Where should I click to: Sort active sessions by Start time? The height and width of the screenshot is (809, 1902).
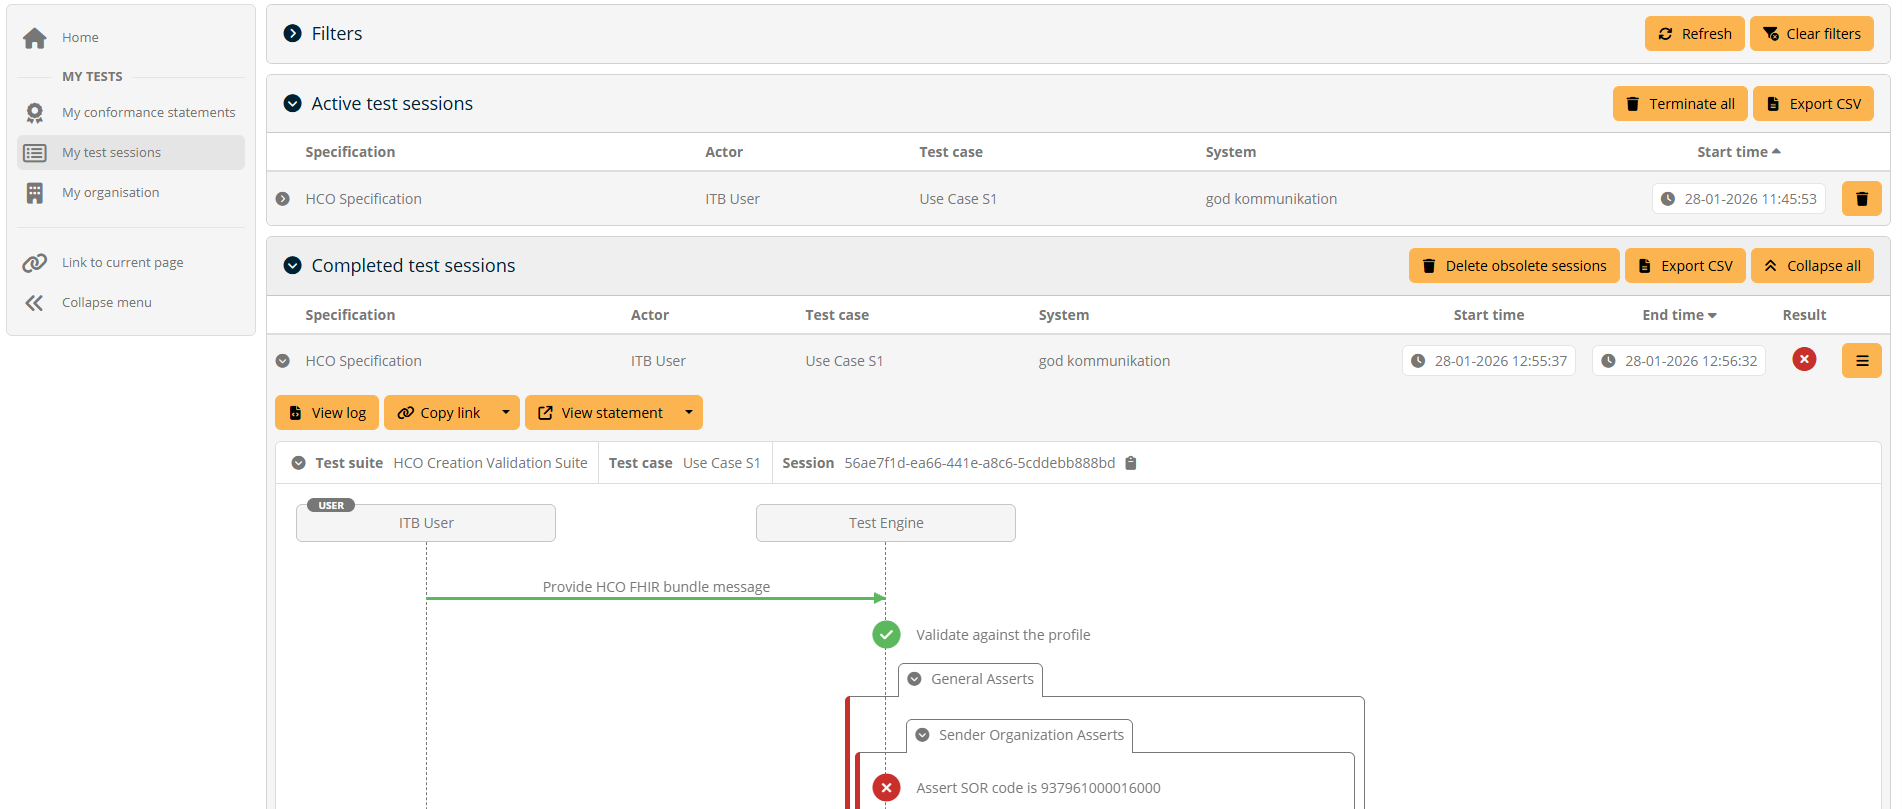coord(1738,152)
